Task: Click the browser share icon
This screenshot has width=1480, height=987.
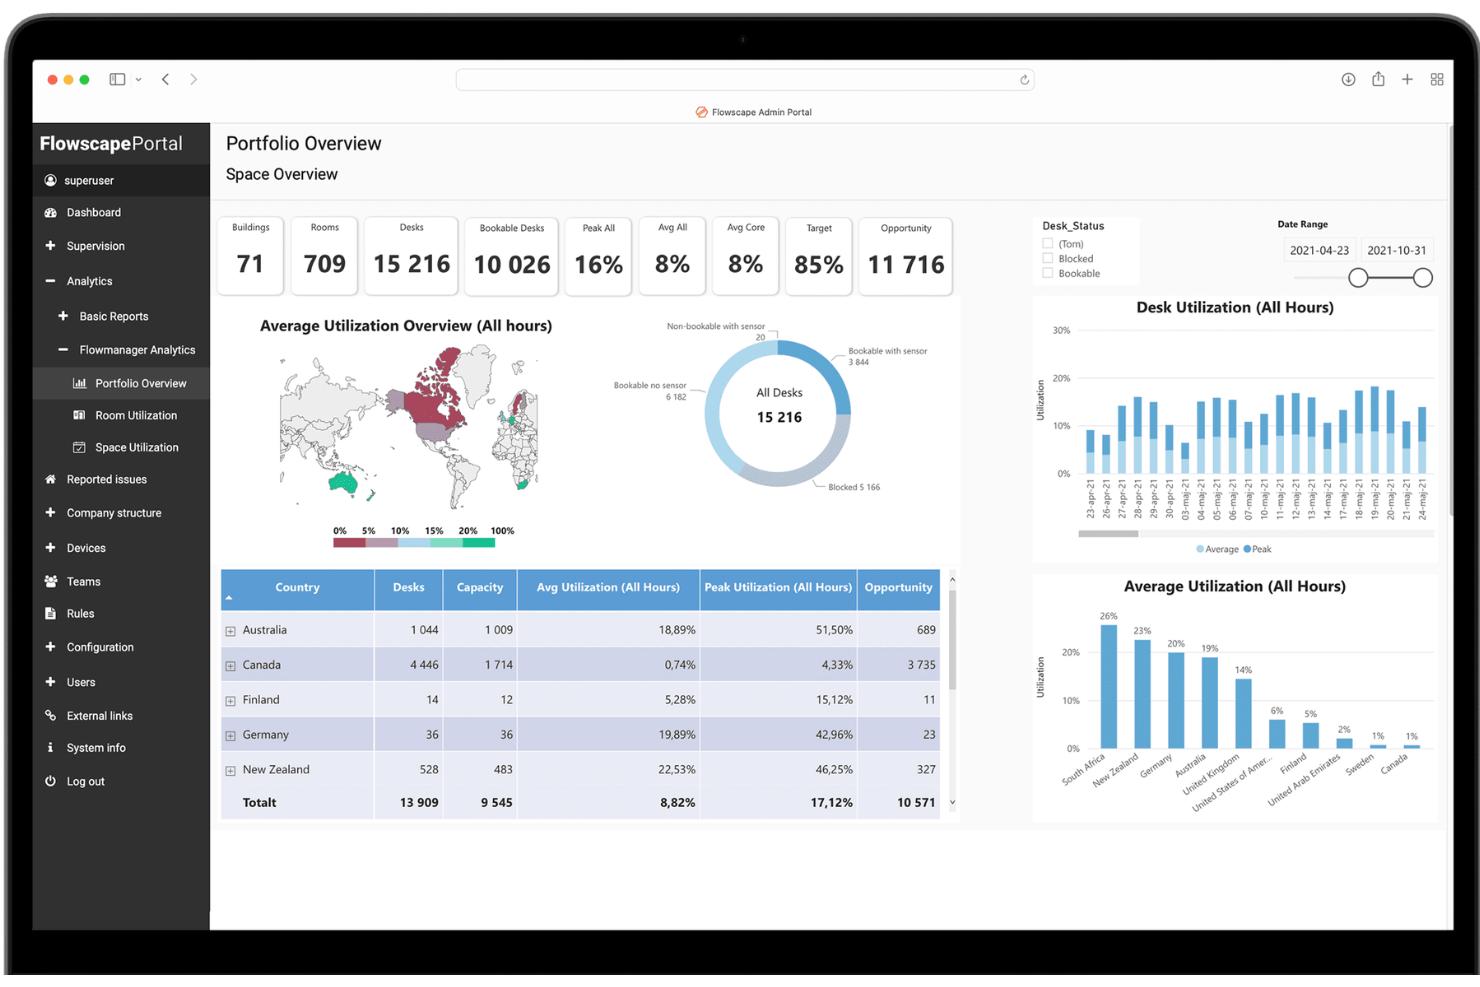Action: [x=1378, y=79]
